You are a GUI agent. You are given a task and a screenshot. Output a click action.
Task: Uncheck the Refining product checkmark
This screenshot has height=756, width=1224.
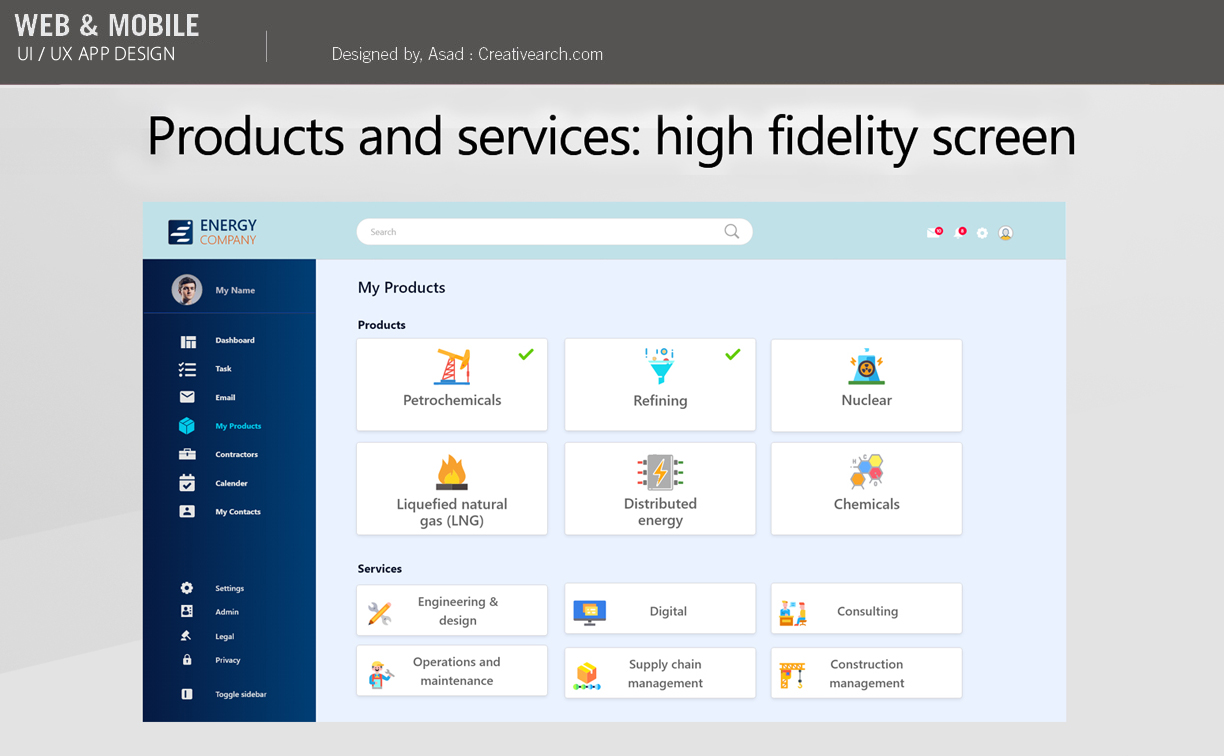[733, 353]
